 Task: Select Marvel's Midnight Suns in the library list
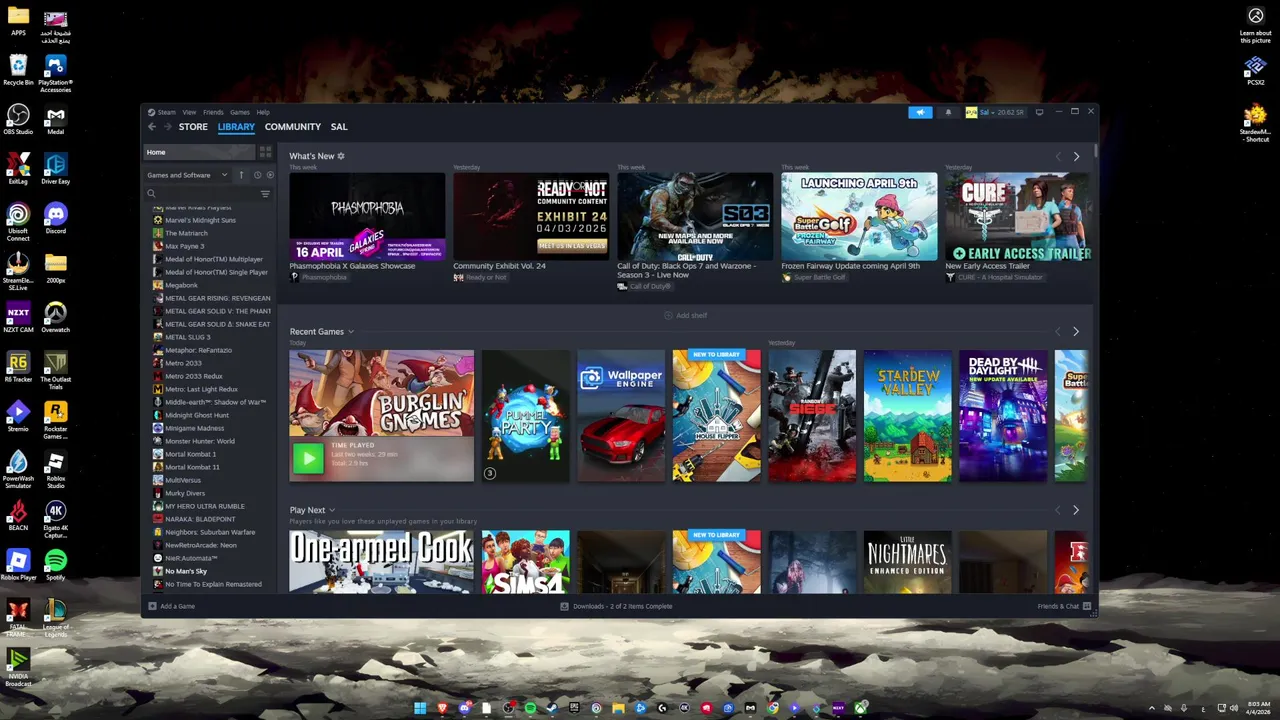pos(200,220)
